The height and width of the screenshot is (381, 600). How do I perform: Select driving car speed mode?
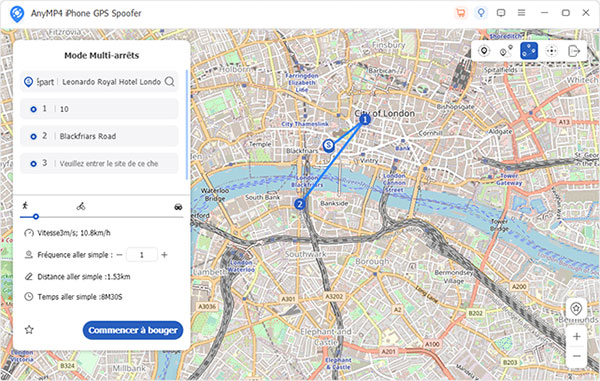[178, 207]
